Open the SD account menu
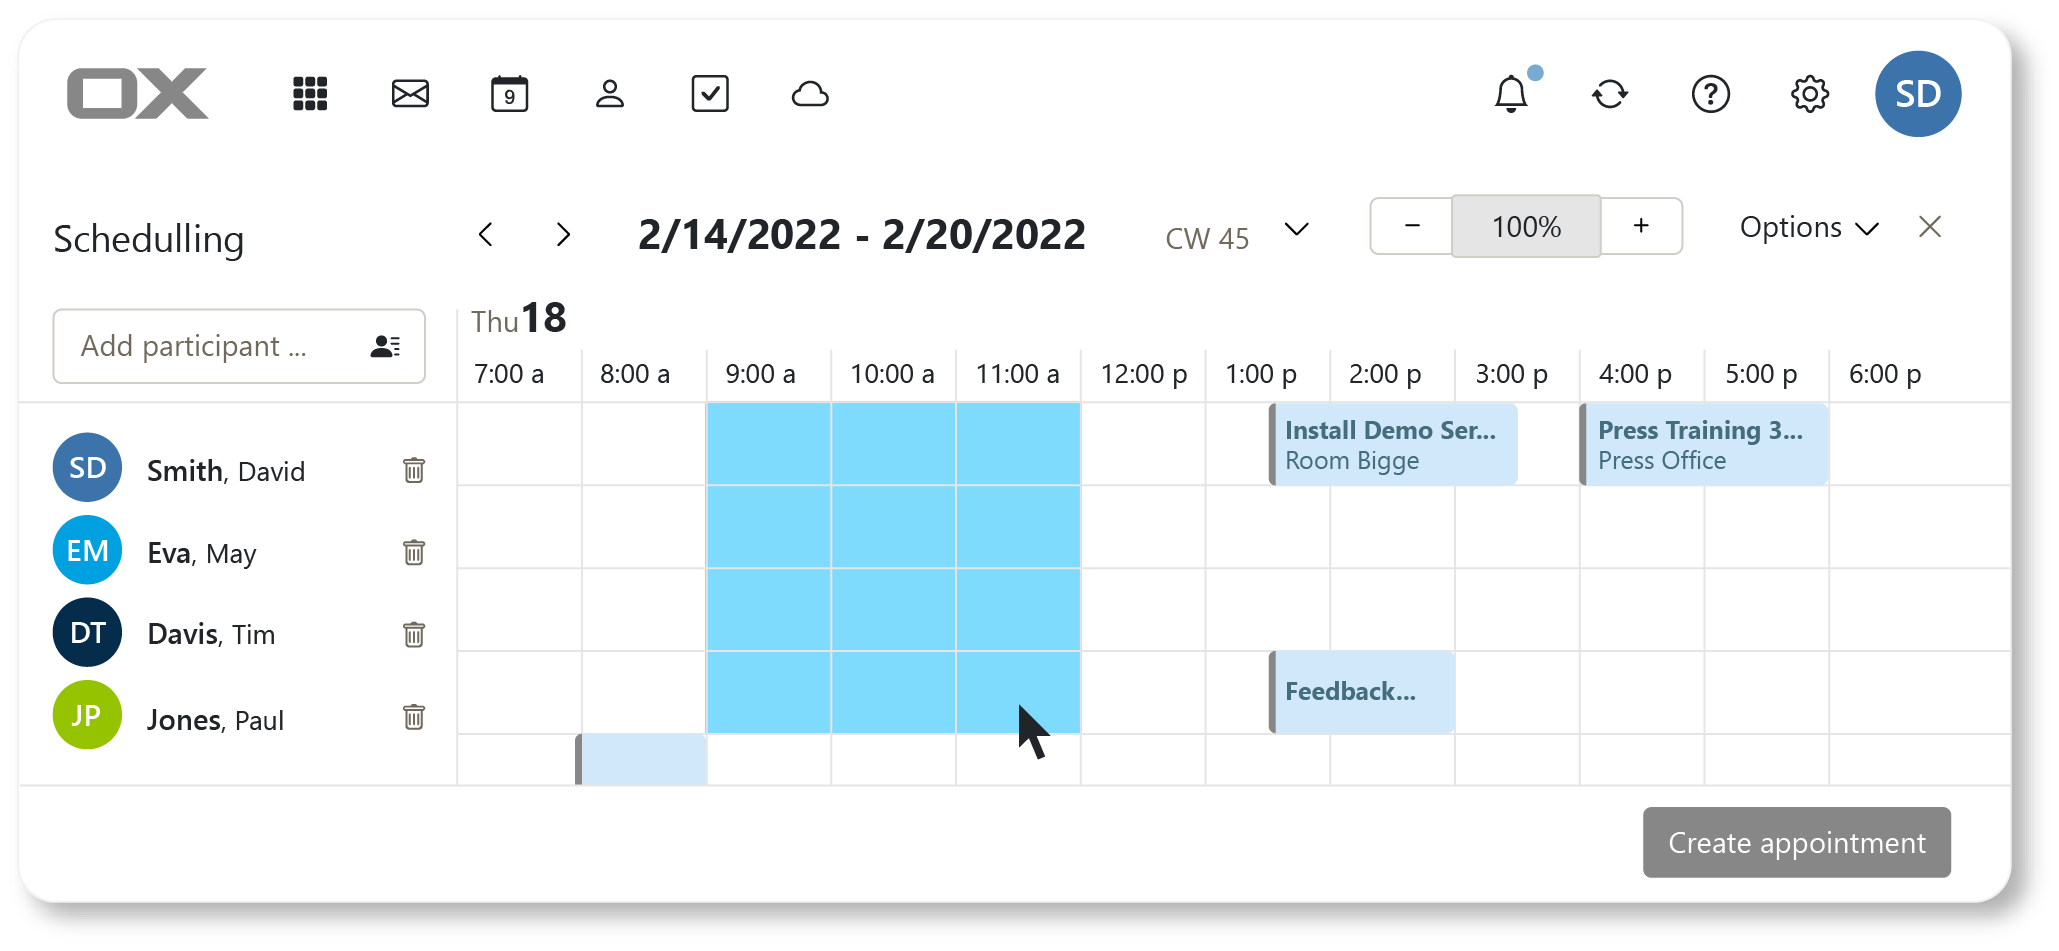 (1918, 94)
